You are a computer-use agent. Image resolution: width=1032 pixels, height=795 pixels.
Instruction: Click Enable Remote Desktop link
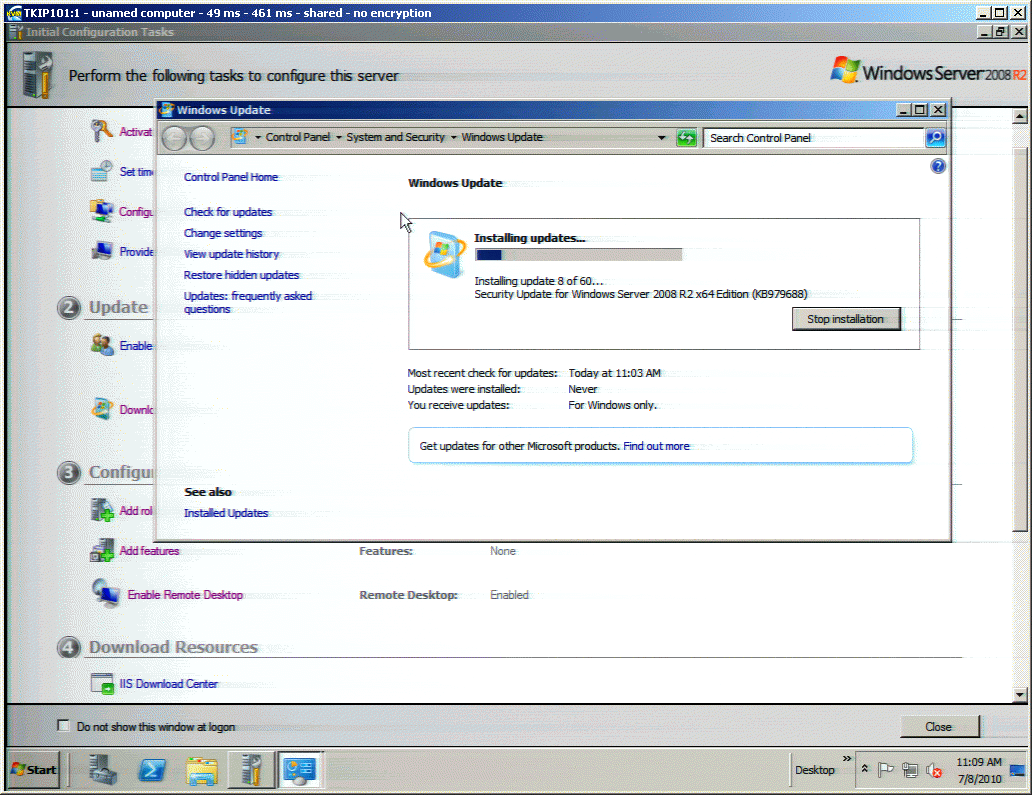pos(185,595)
